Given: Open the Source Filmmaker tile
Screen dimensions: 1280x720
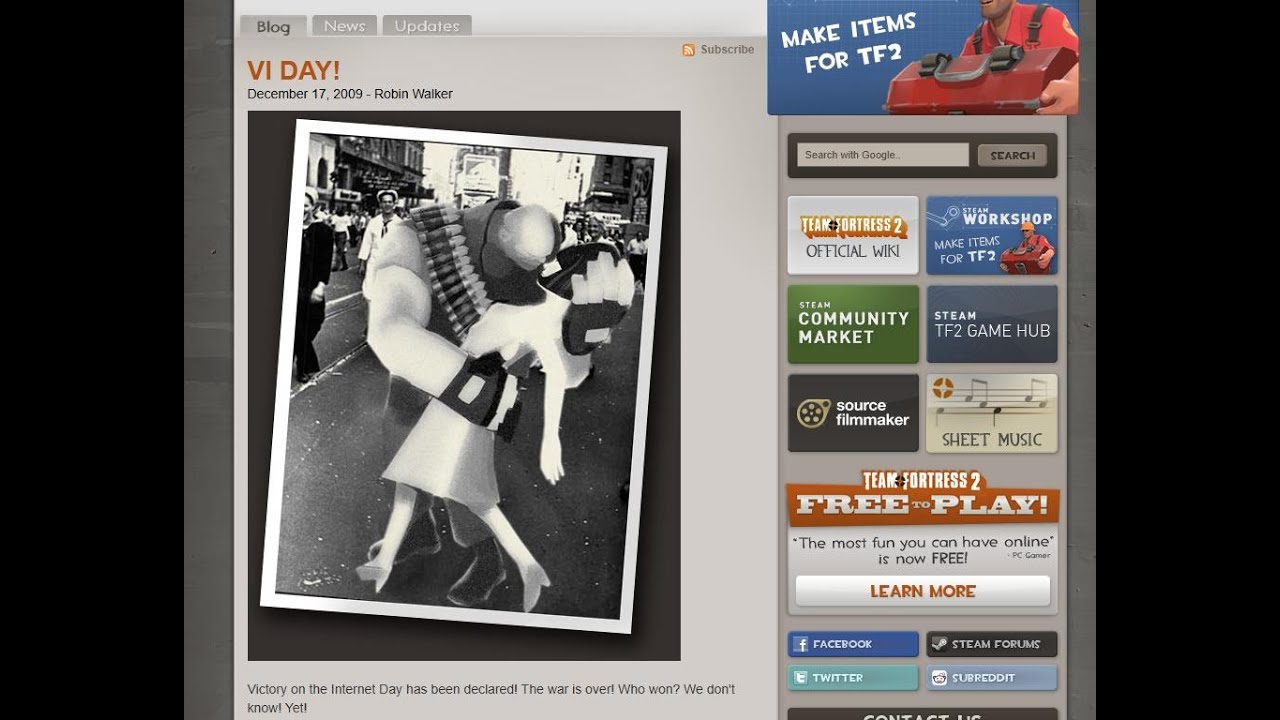Looking at the screenshot, I should pyautogui.click(x=853, y=413).
